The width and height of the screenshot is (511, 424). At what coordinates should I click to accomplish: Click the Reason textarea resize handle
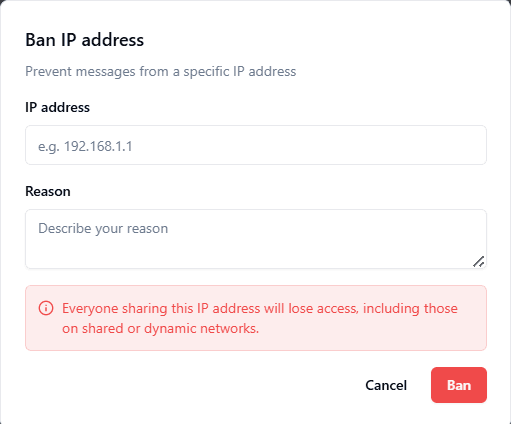(479, 262)
